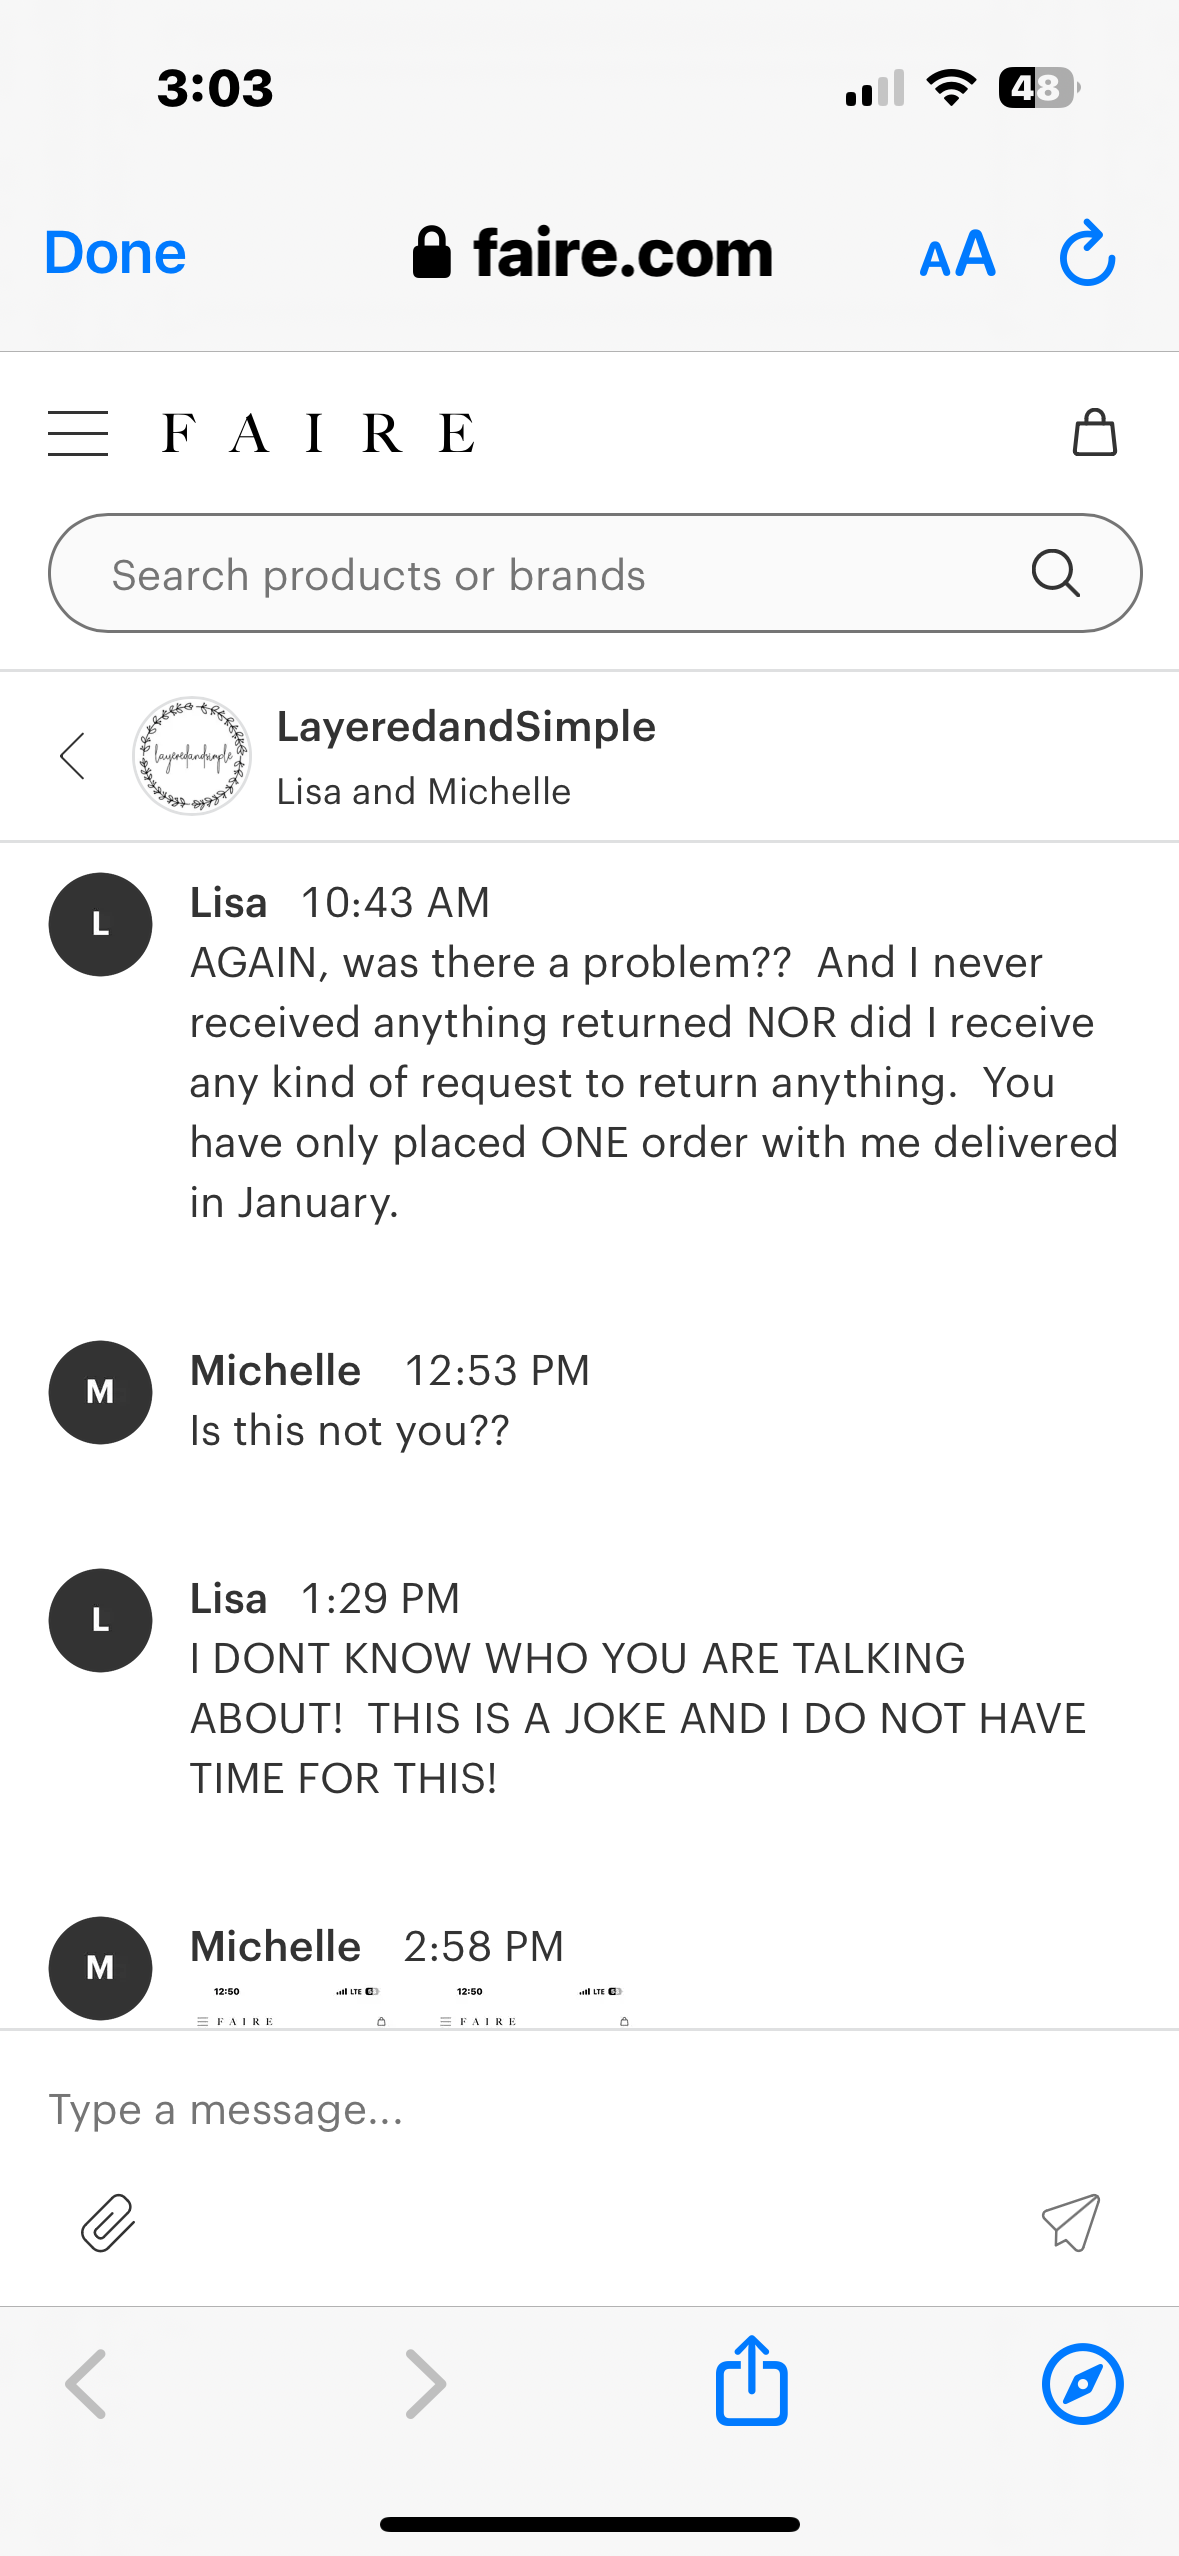
Task: Send message with paper plane icon
Action: pyautogui.click(x=1070, y=2222)
